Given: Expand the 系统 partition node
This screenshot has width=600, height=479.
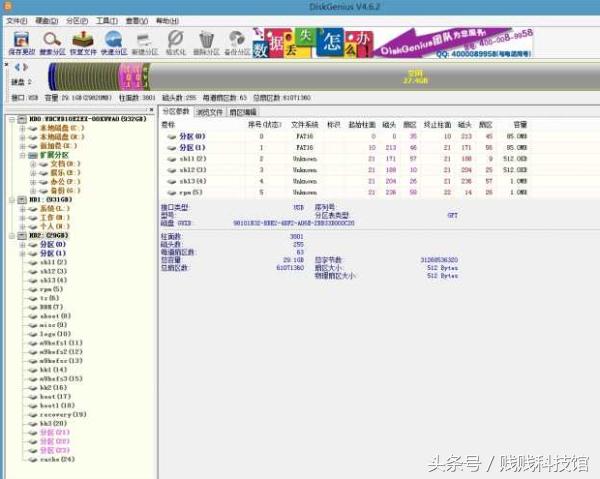Looking at the screenshot, I should (22, 209).
